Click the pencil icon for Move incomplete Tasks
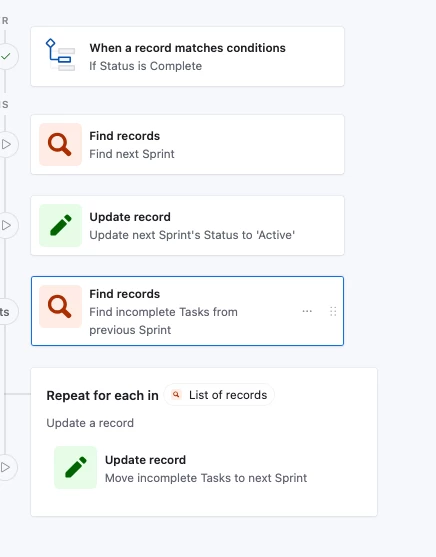Screen dimensions: 436x557 coord(75,467)
